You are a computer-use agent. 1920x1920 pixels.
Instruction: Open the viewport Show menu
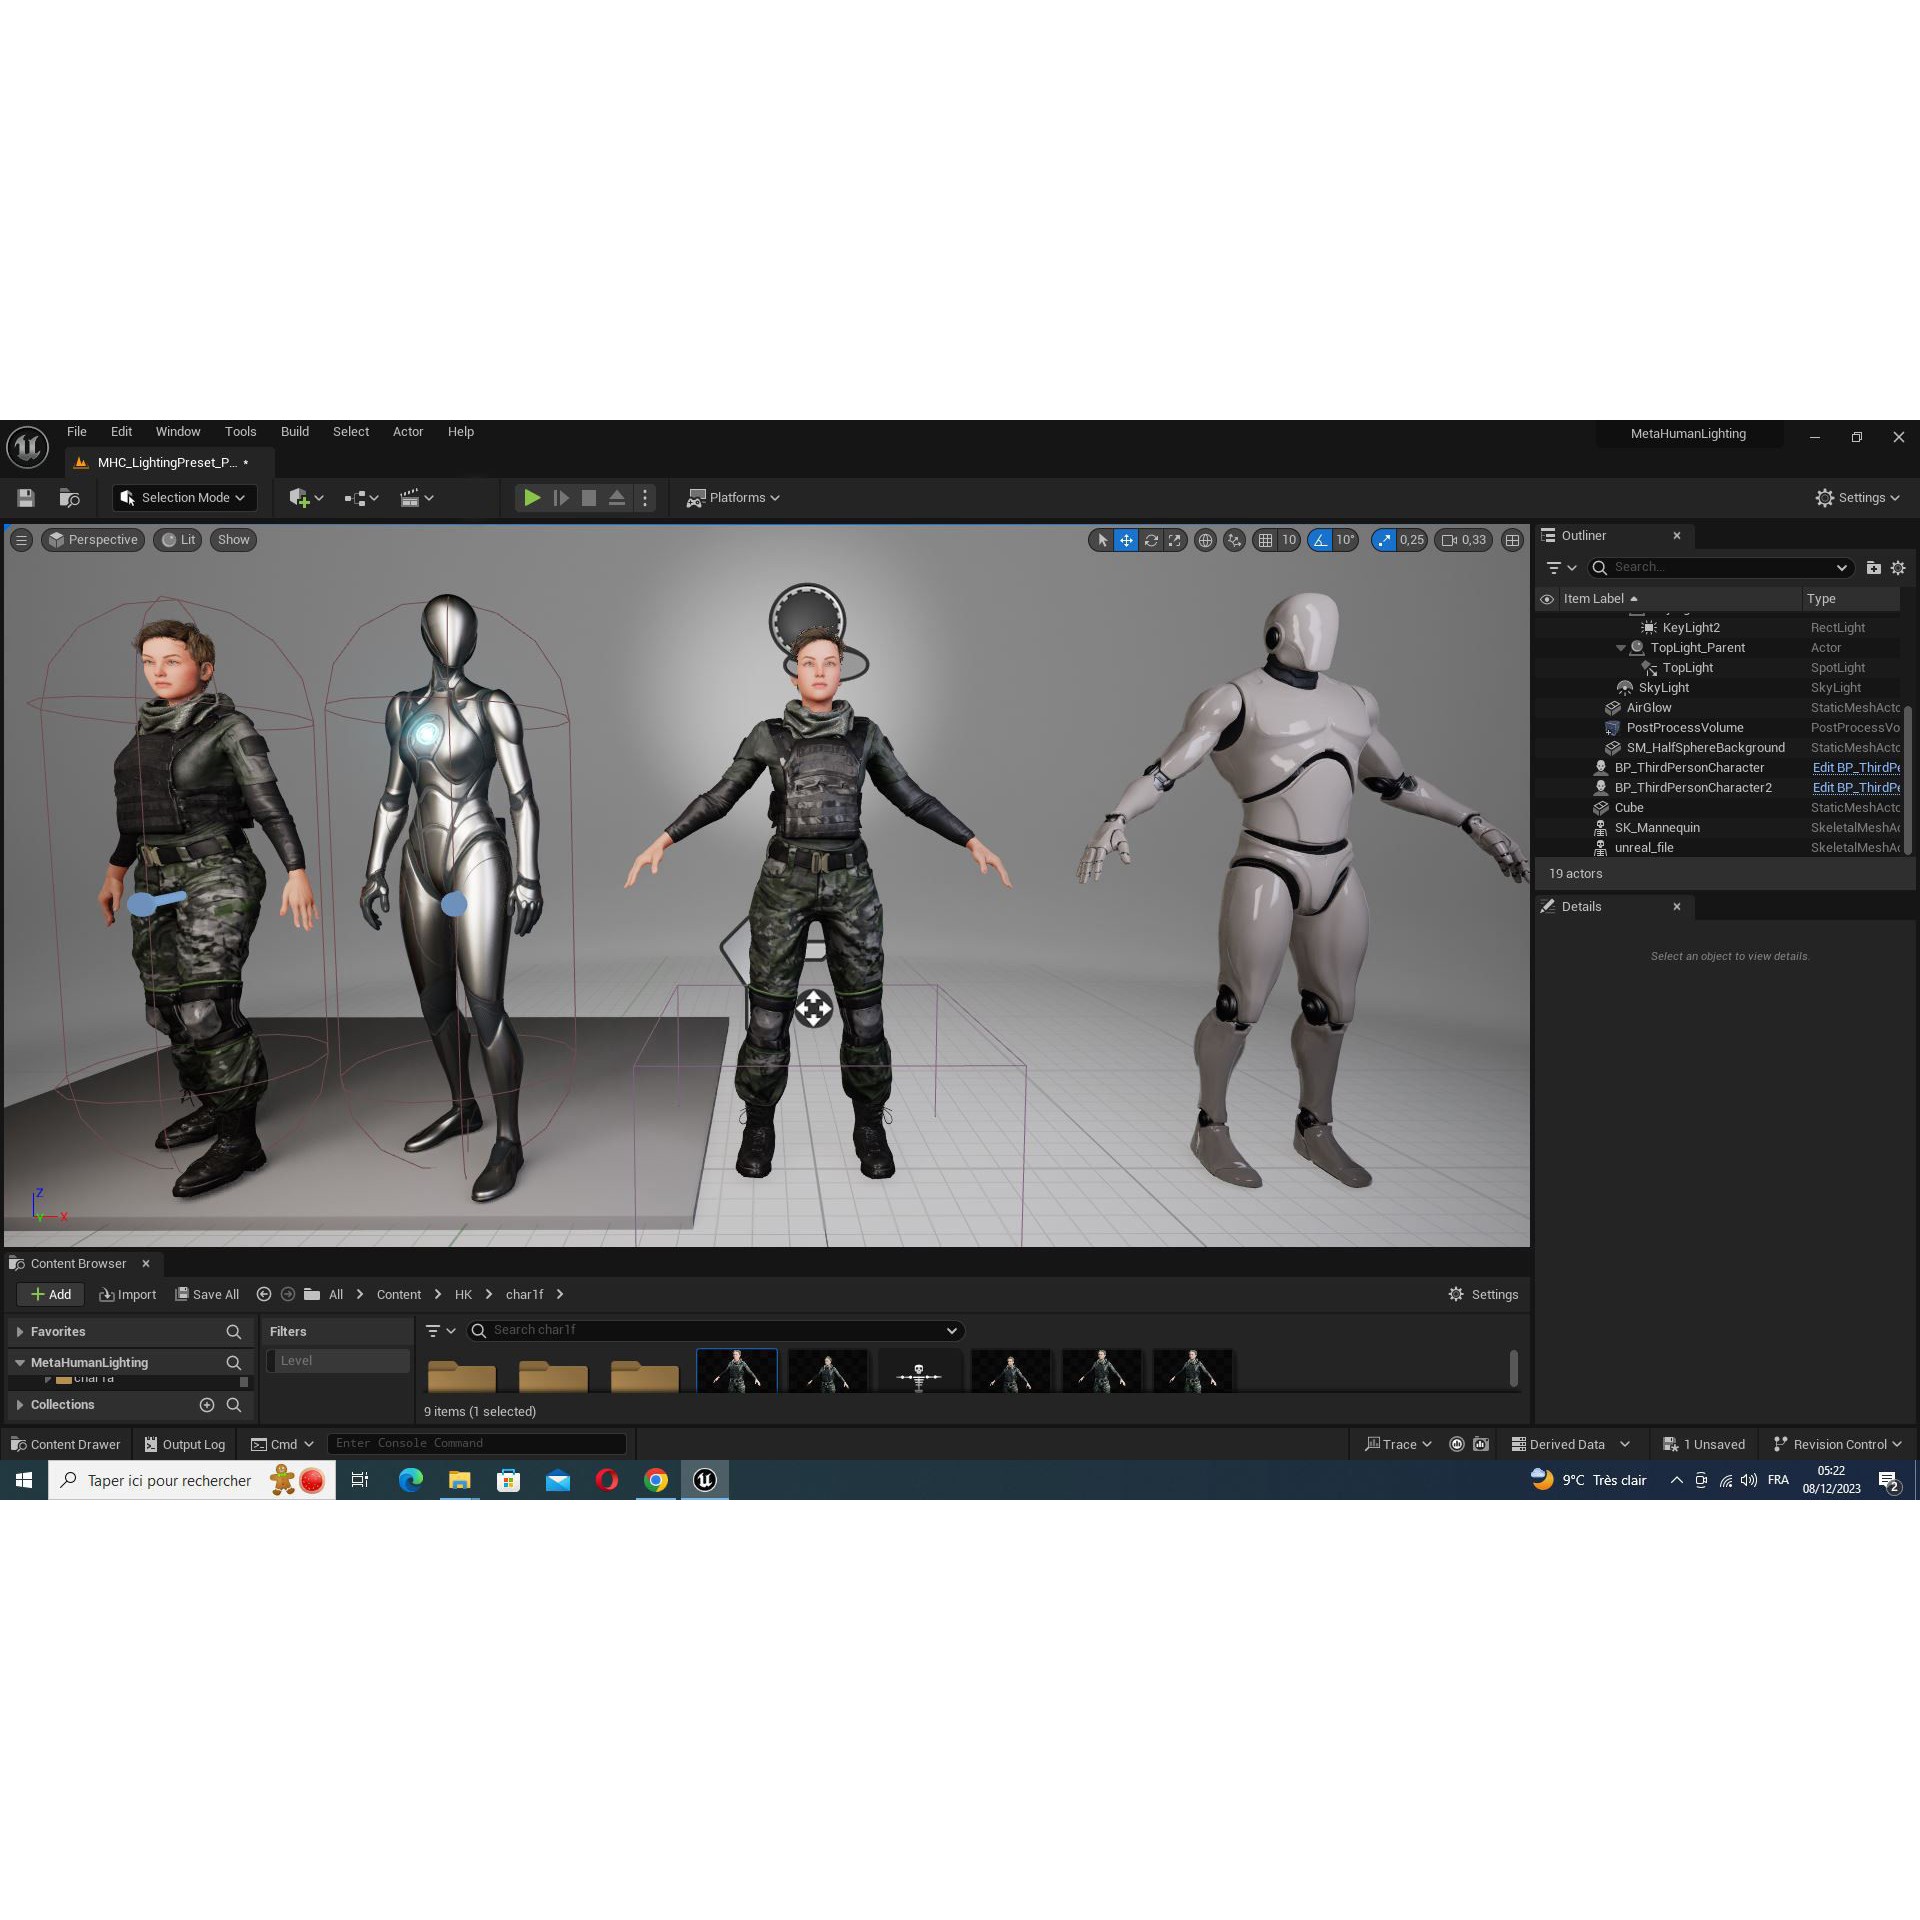233,540
